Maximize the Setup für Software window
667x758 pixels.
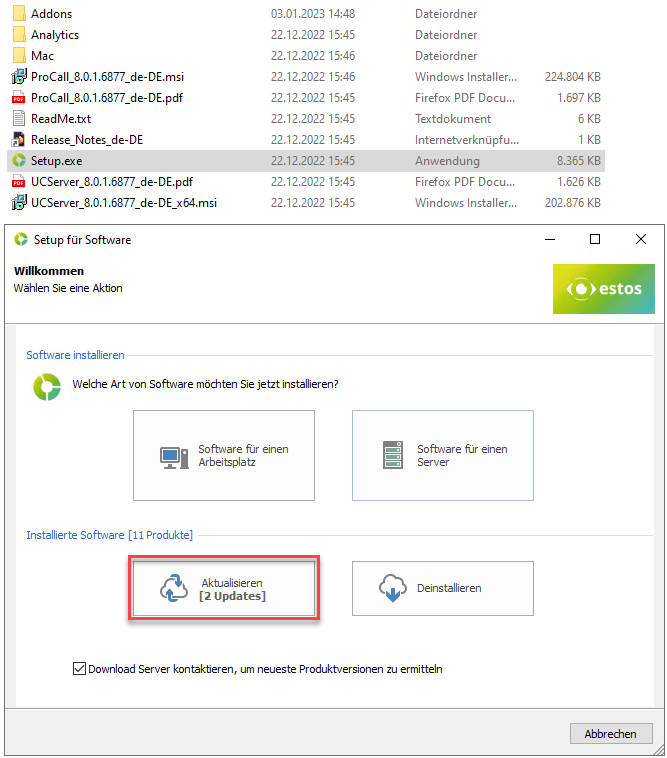click(595, 240)
